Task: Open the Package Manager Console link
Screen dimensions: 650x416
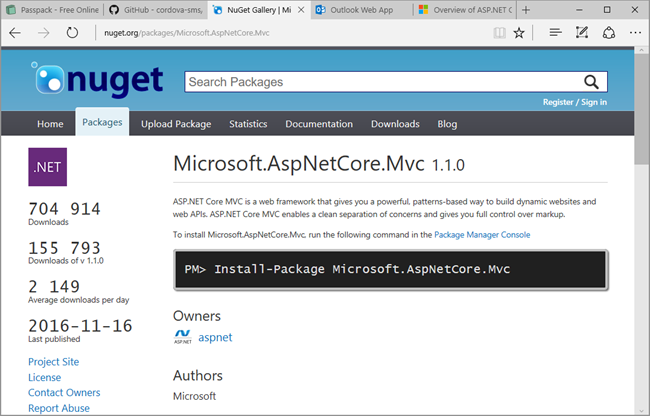Action: click(482, 235)
